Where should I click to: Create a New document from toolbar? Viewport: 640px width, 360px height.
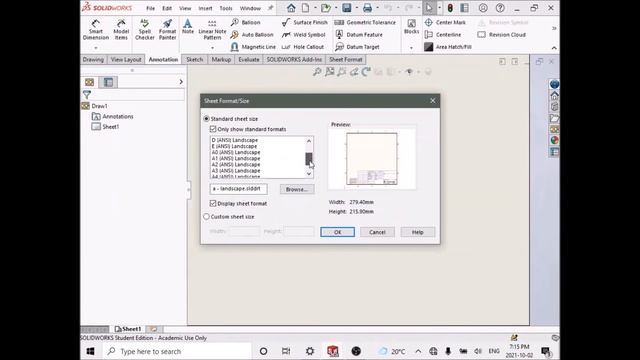(306, 8)
